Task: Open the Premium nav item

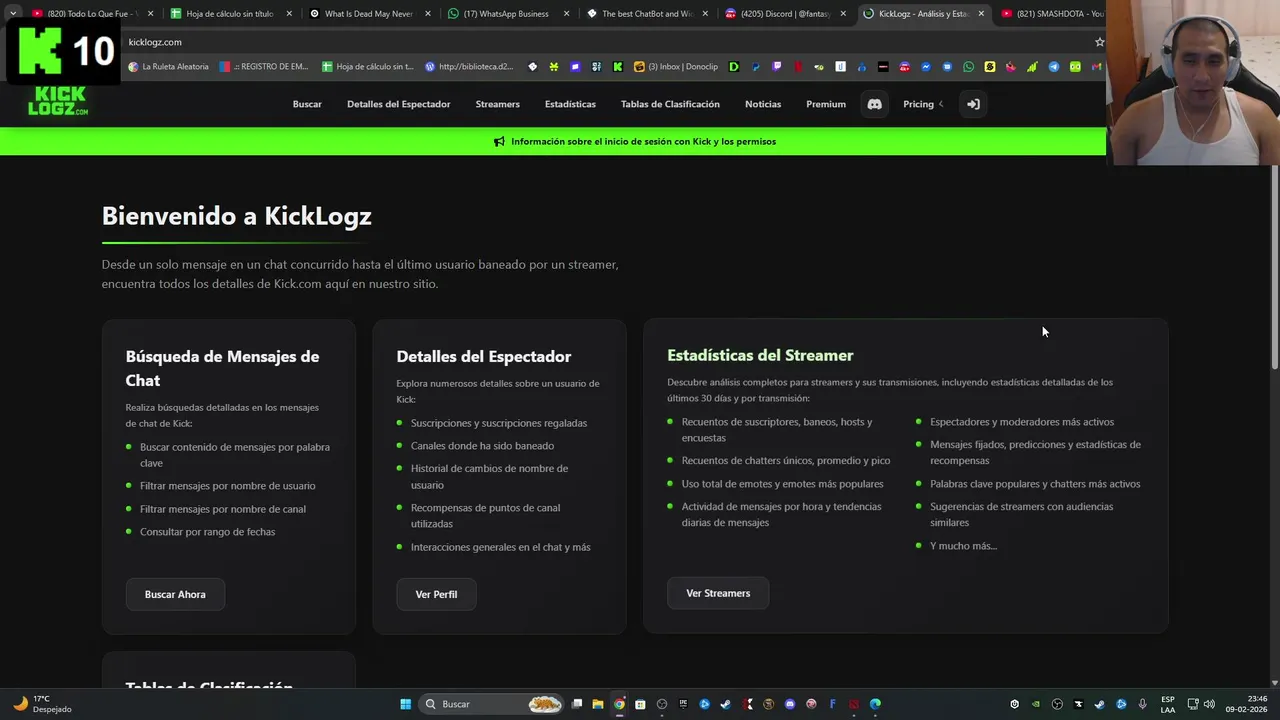Action: 826,104
